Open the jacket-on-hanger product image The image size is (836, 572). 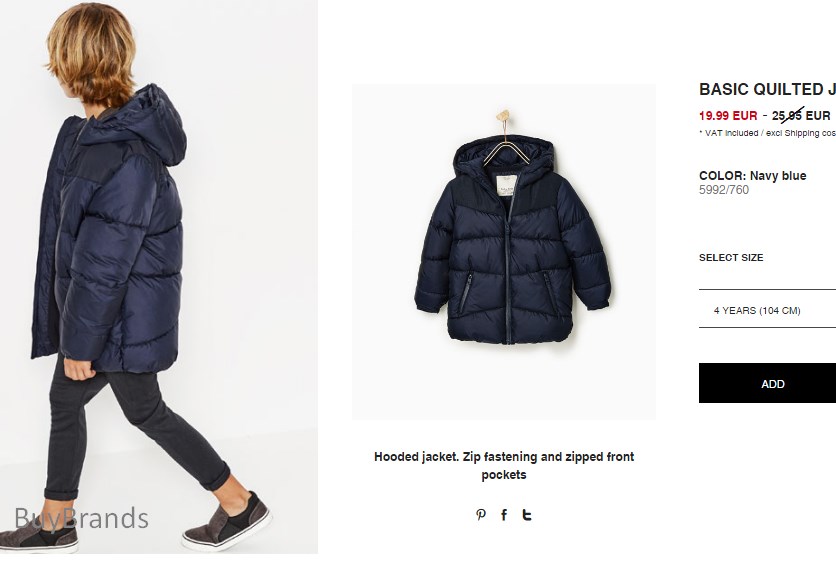[504, 252]
